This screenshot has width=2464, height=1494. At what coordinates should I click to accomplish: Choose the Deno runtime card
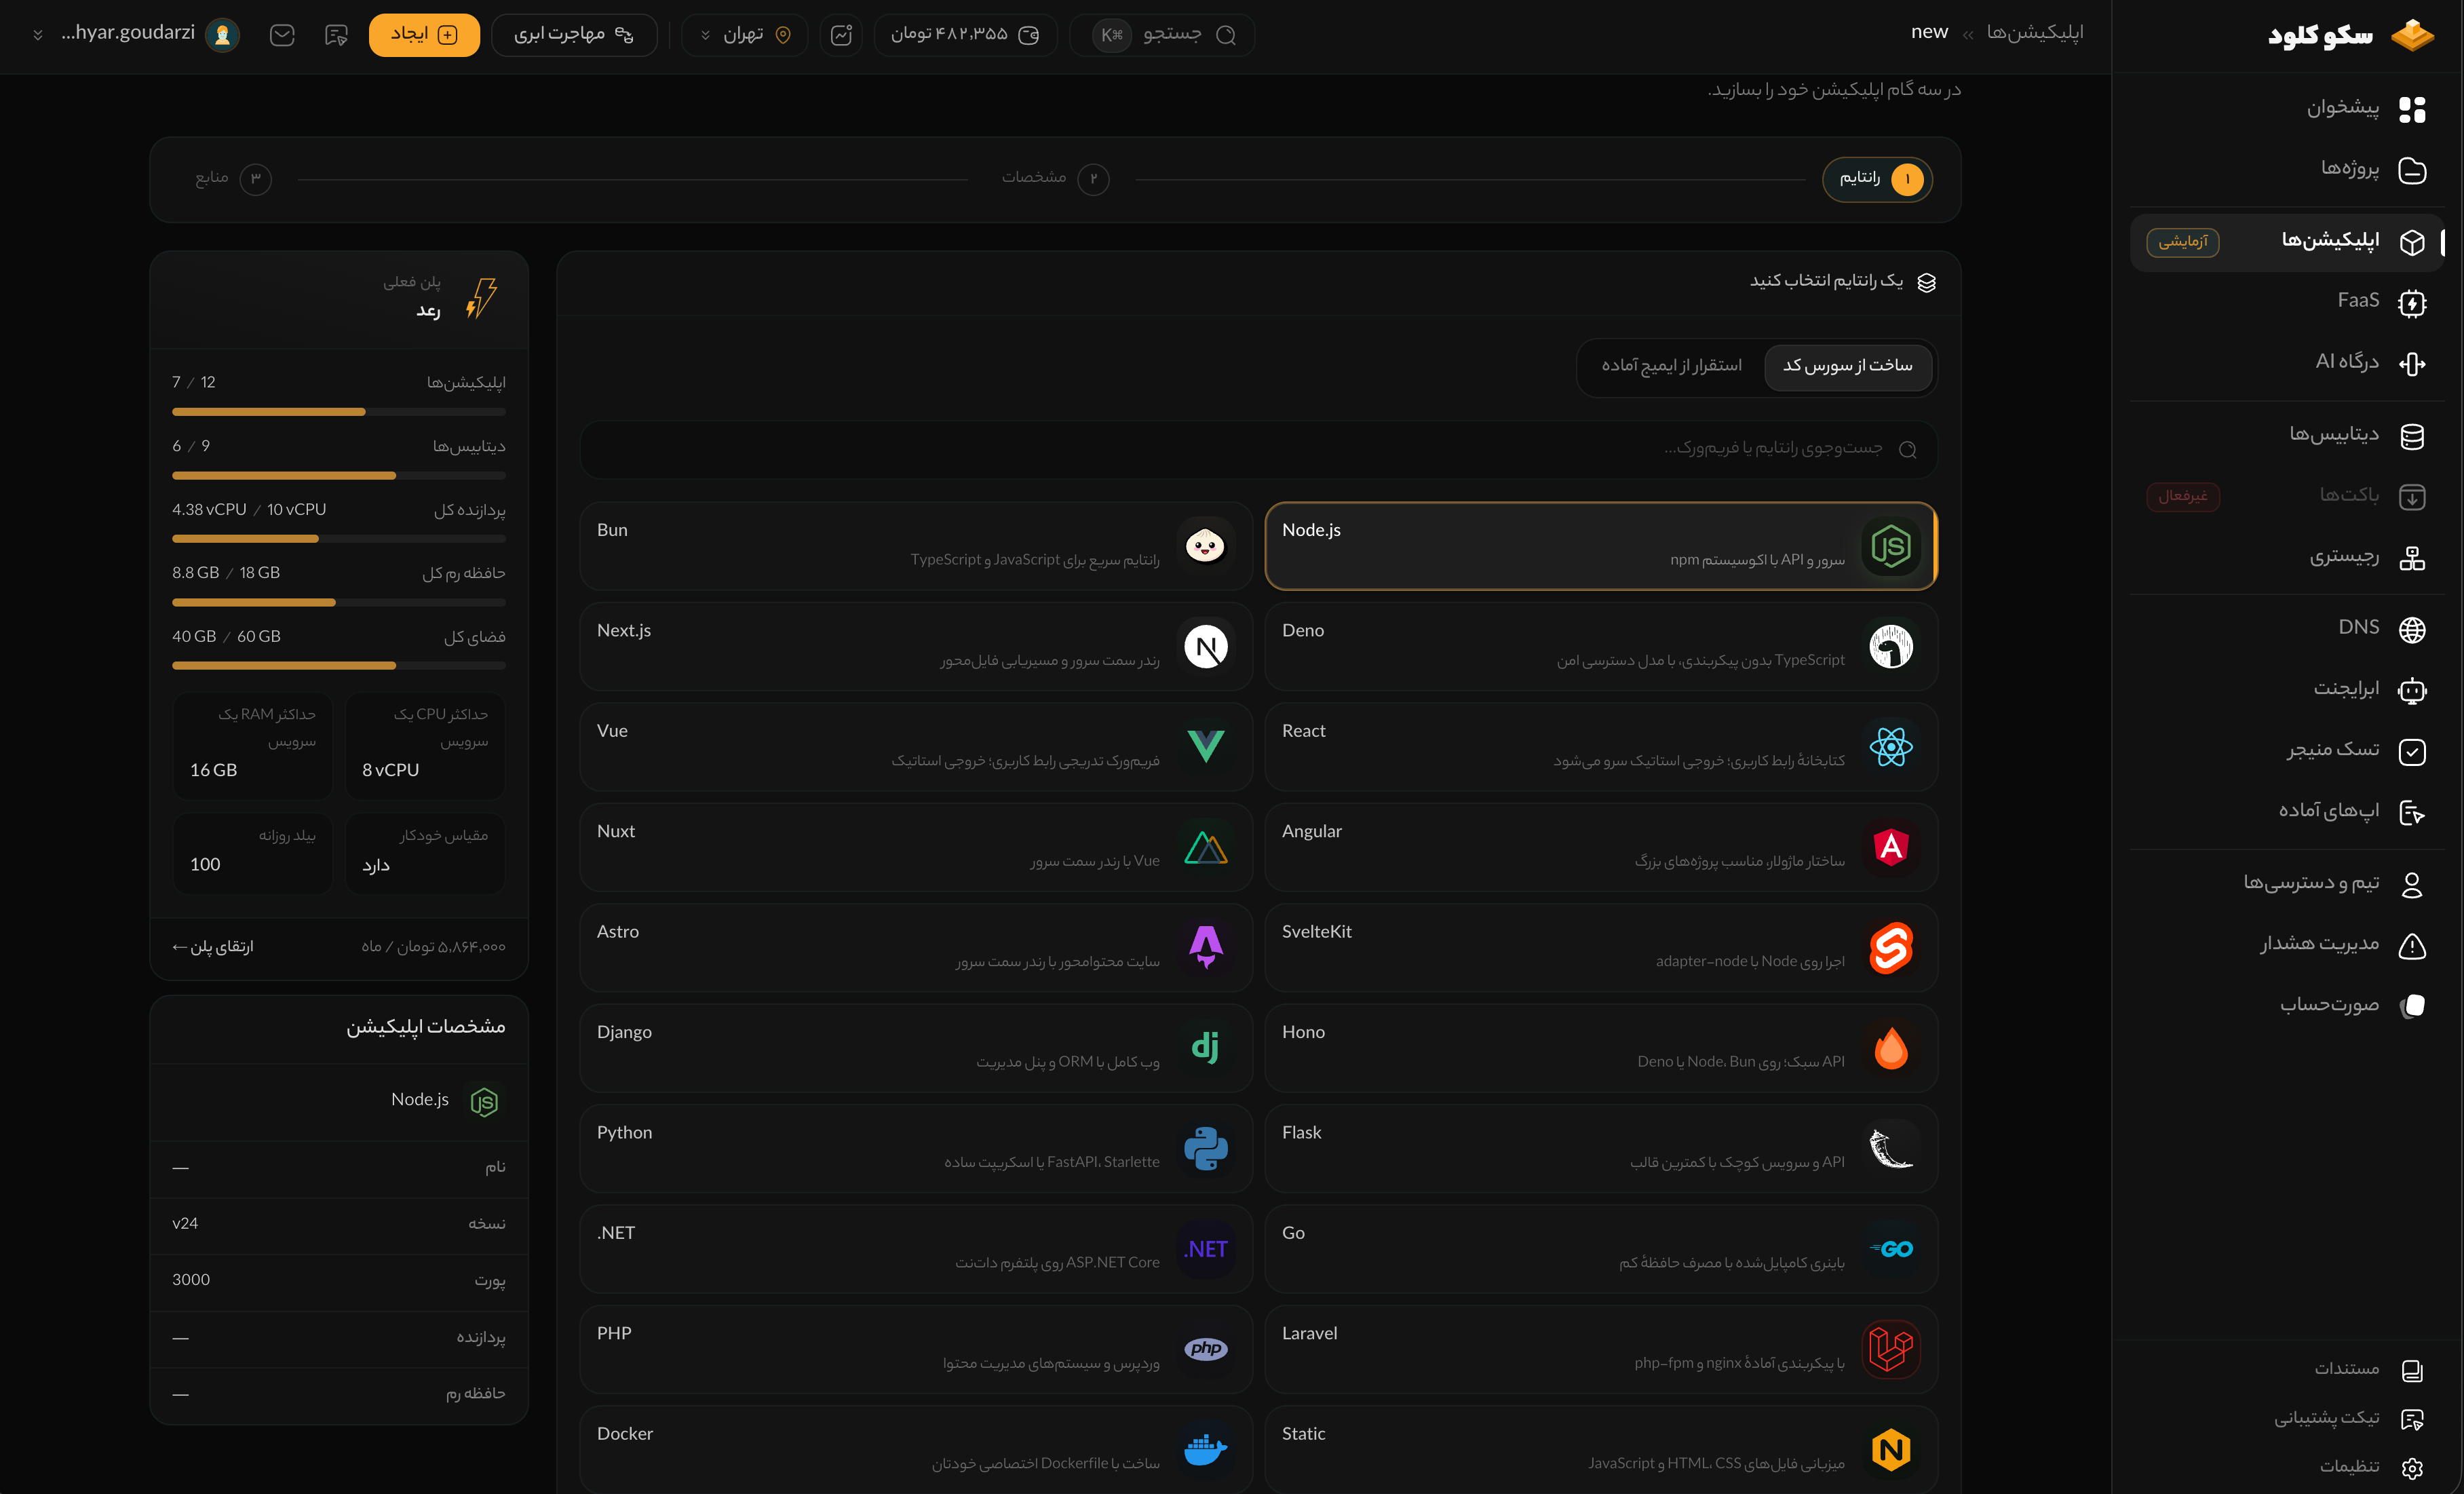(x=1601, y=646)
